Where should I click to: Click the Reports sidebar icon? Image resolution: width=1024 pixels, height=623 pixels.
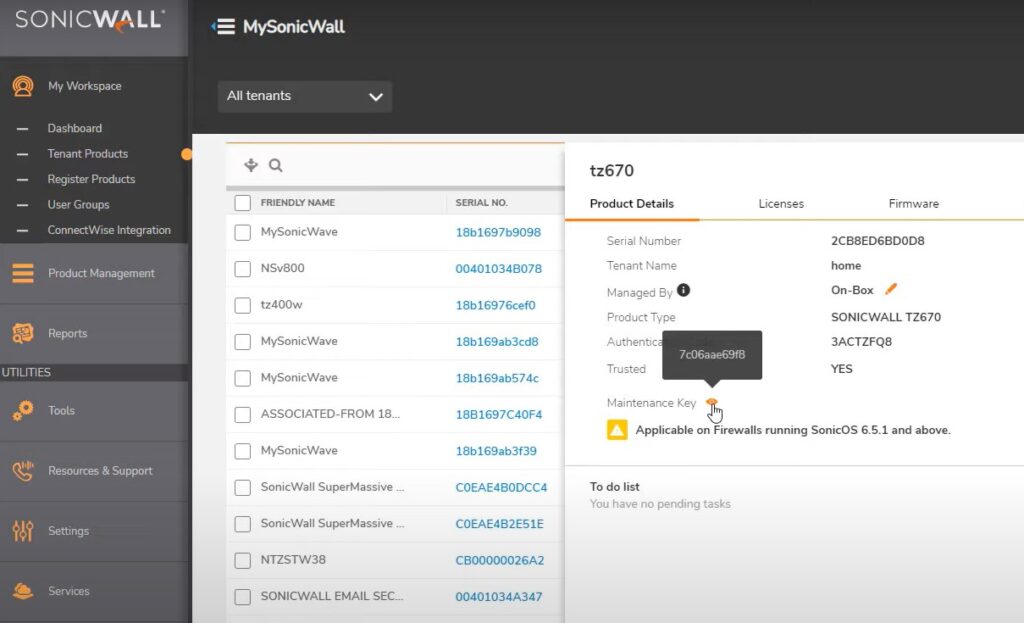click(23, 333)
